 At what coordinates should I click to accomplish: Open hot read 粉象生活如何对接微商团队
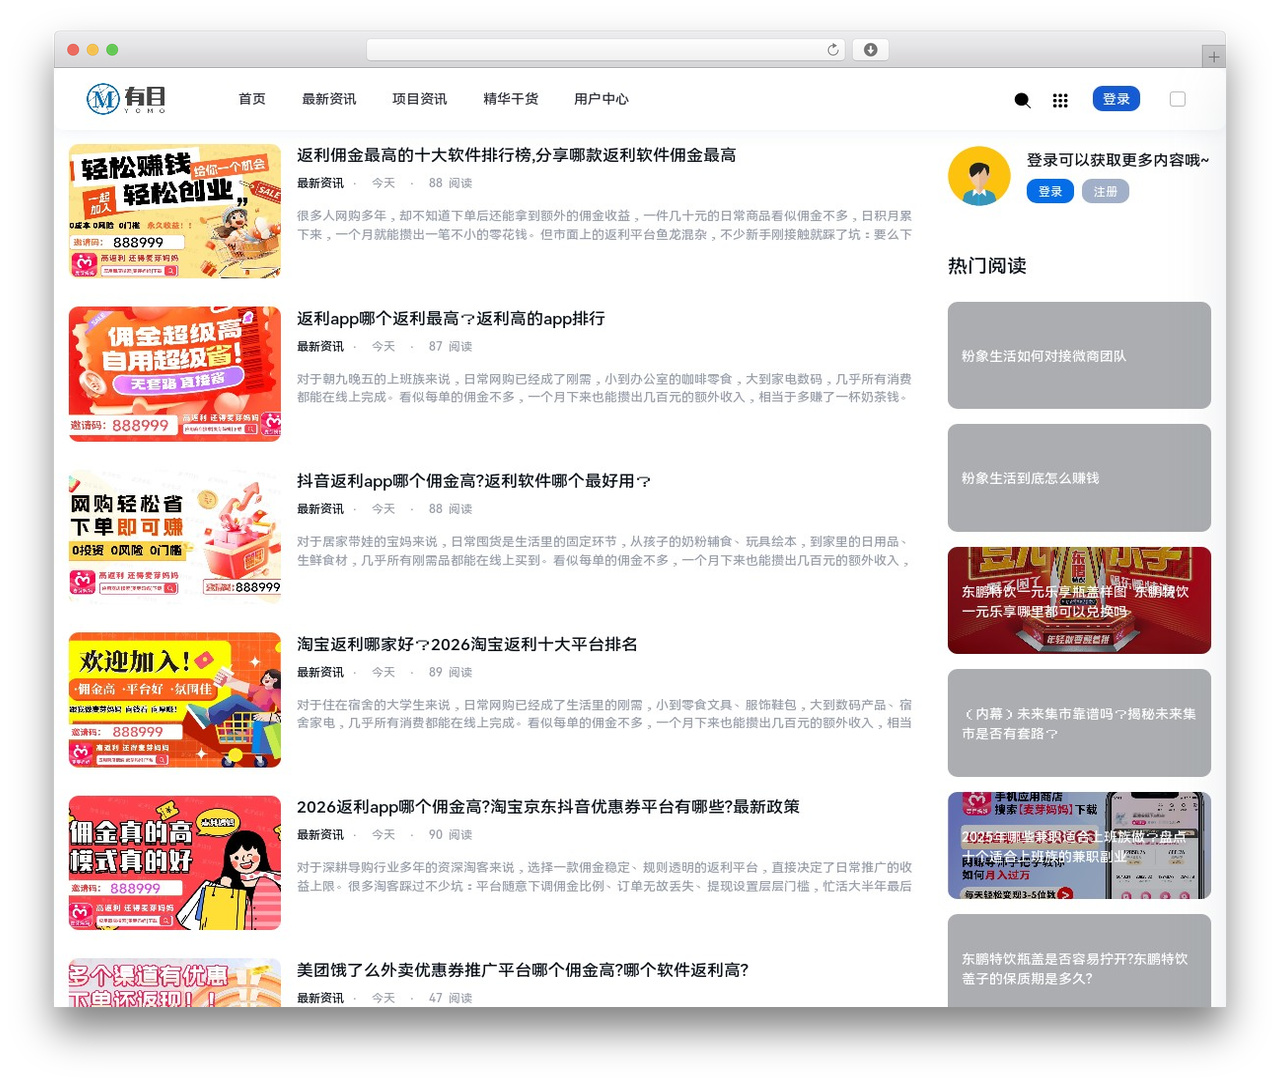1079,355
